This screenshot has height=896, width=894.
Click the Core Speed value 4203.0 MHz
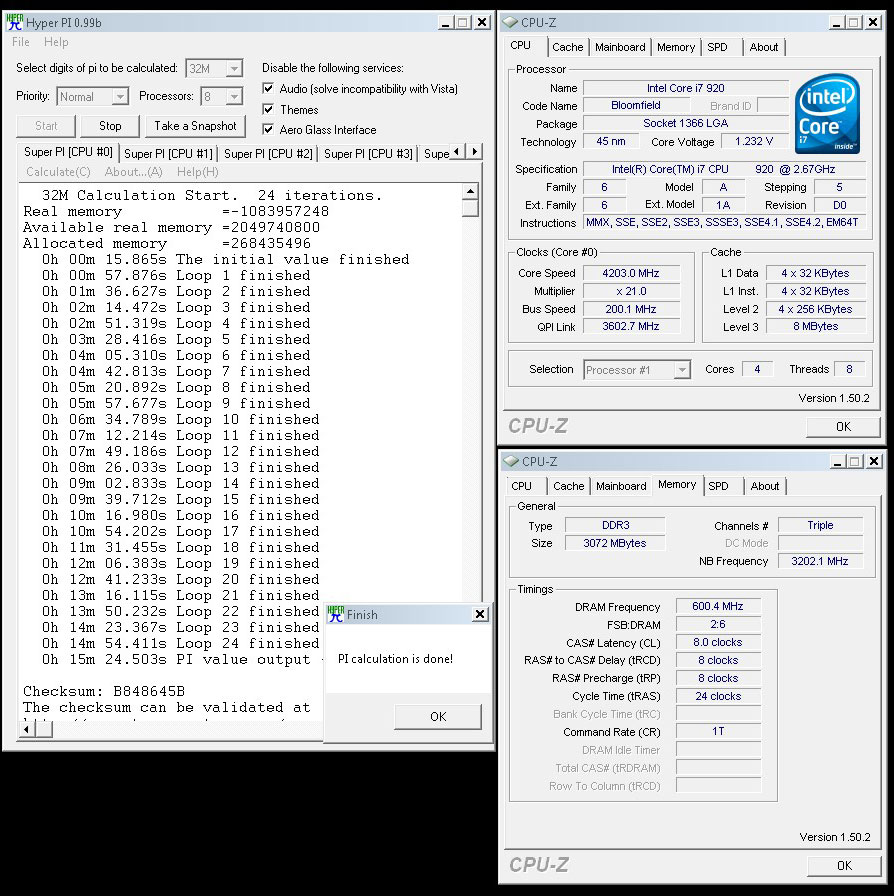pyautogui.click(x=631, y=273)
